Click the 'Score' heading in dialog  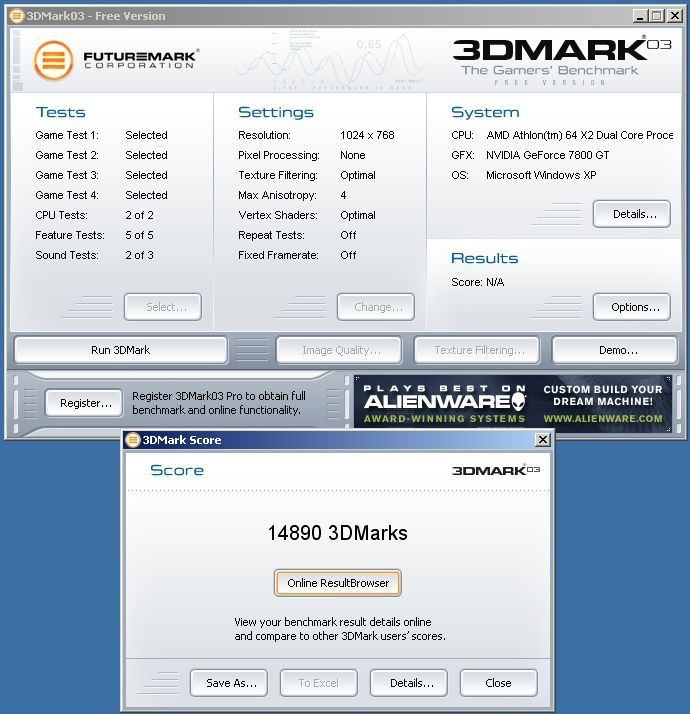tap(177, 470)
